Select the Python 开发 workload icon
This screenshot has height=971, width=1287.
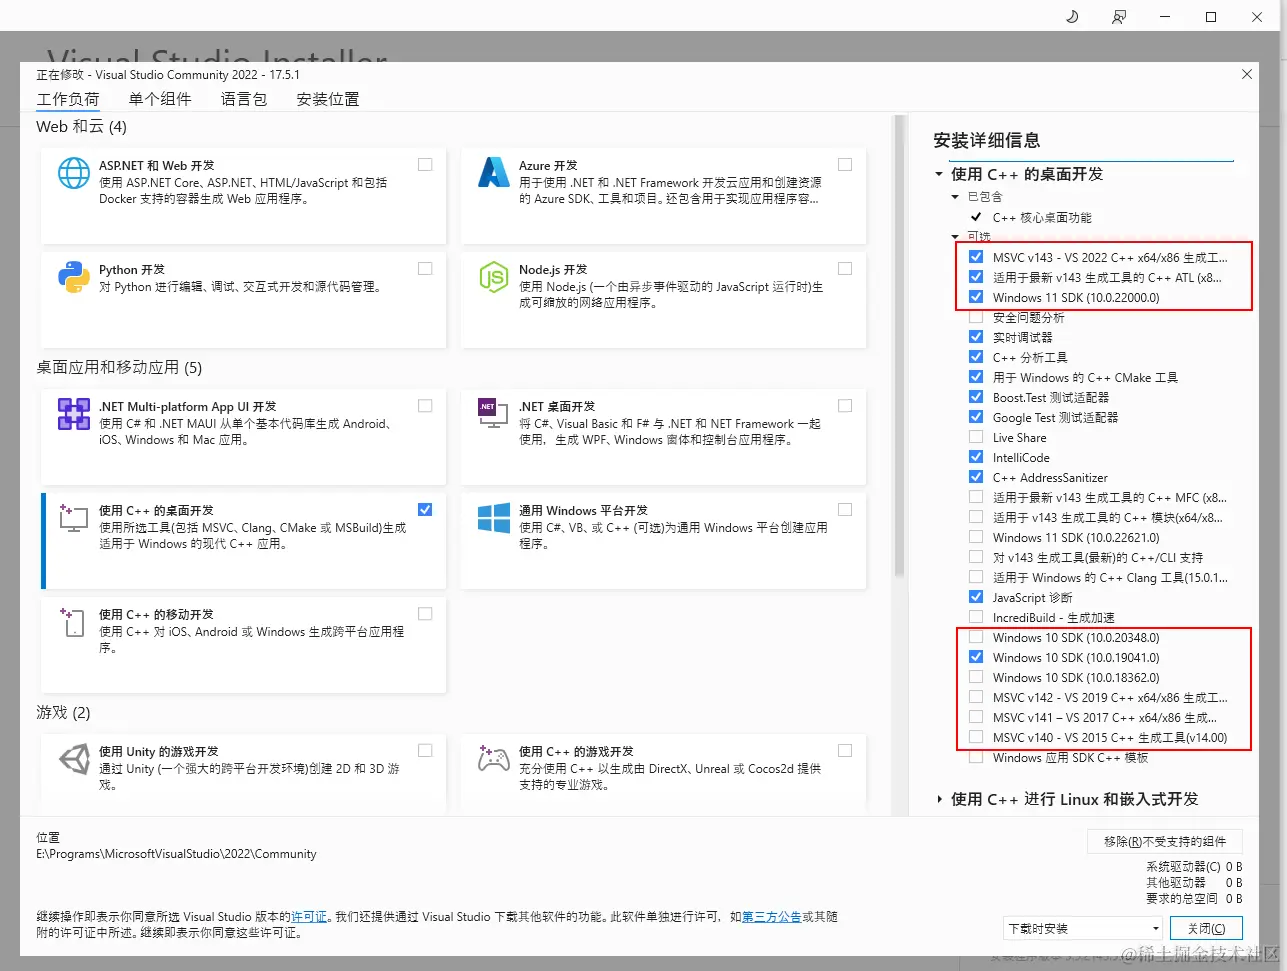(x=74, y=277)
